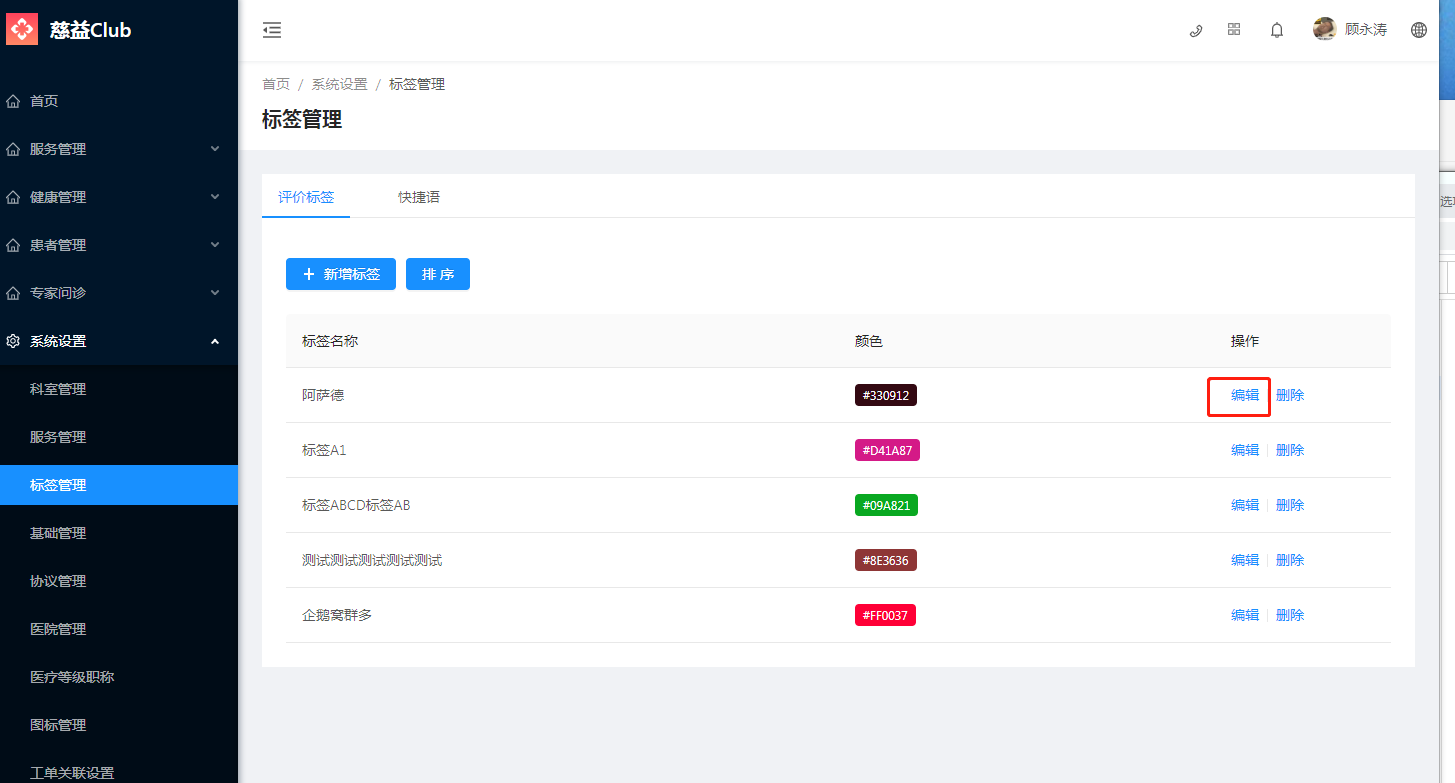
Task: Delete the 测试测试测试测试测试 row
Action: tap(1290, 560)
